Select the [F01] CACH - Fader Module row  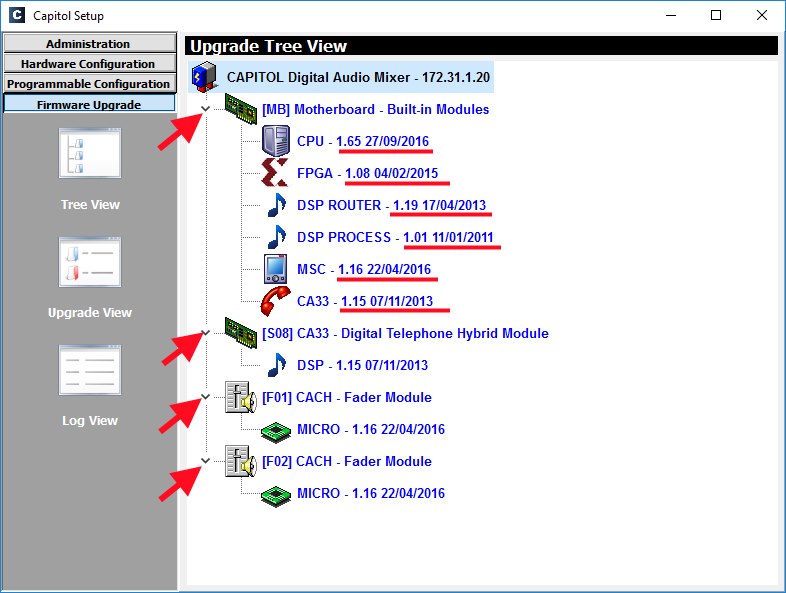coord(347,398)
